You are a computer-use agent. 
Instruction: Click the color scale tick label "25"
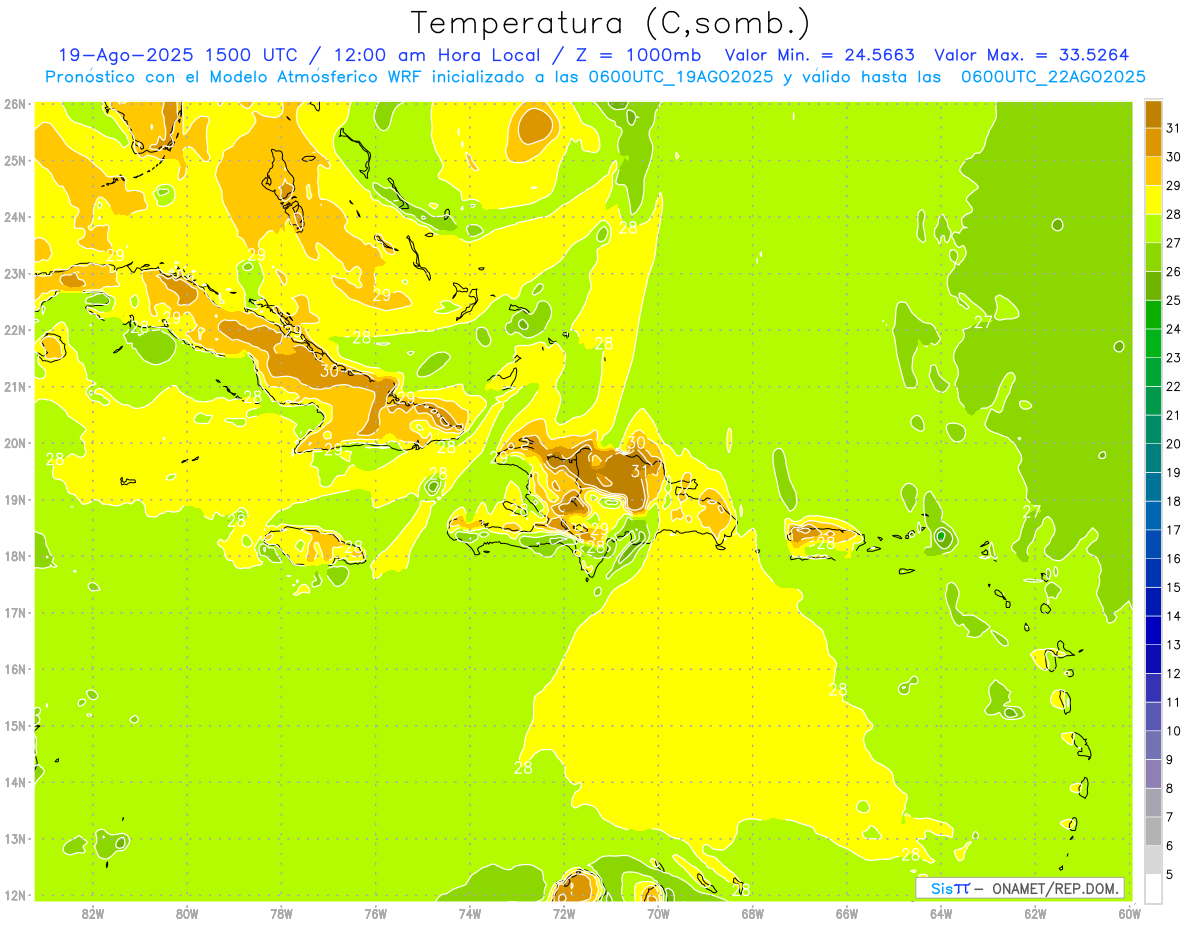[x=1174, y=300]
